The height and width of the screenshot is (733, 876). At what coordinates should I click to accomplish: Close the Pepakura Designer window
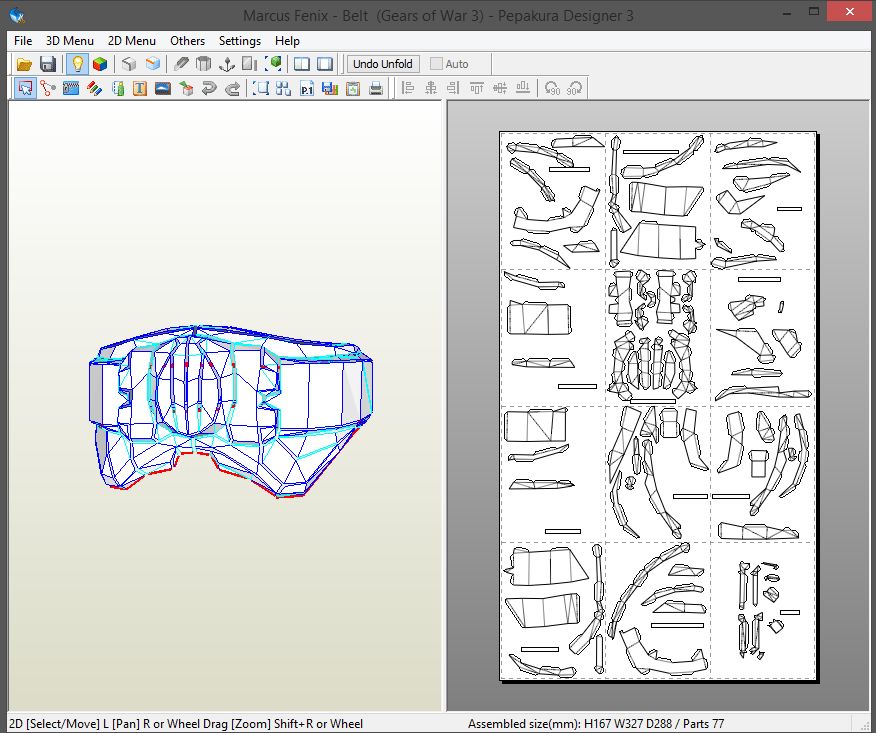pyautogui.click(x=849, y=12)
